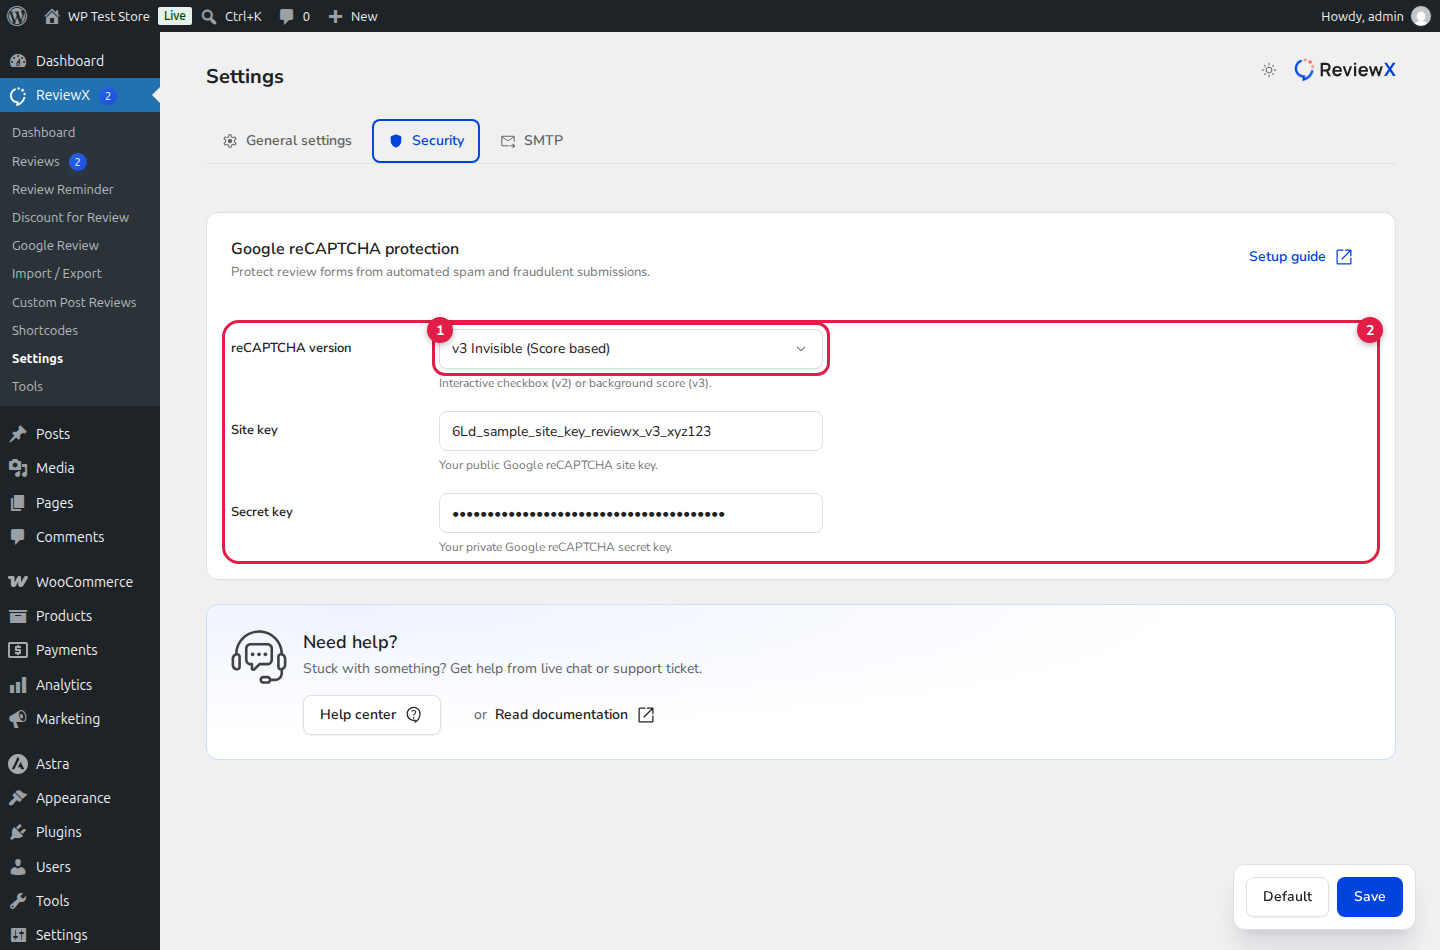The image size is (1440, 950).
Task: Click the New button in admin bar
Action: pos(353,16)
